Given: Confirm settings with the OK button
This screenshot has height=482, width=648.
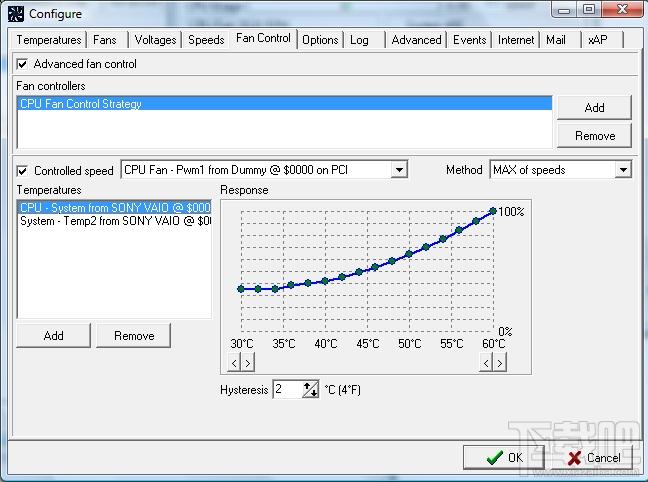Looking at the screenshot, I should [503, 457].
